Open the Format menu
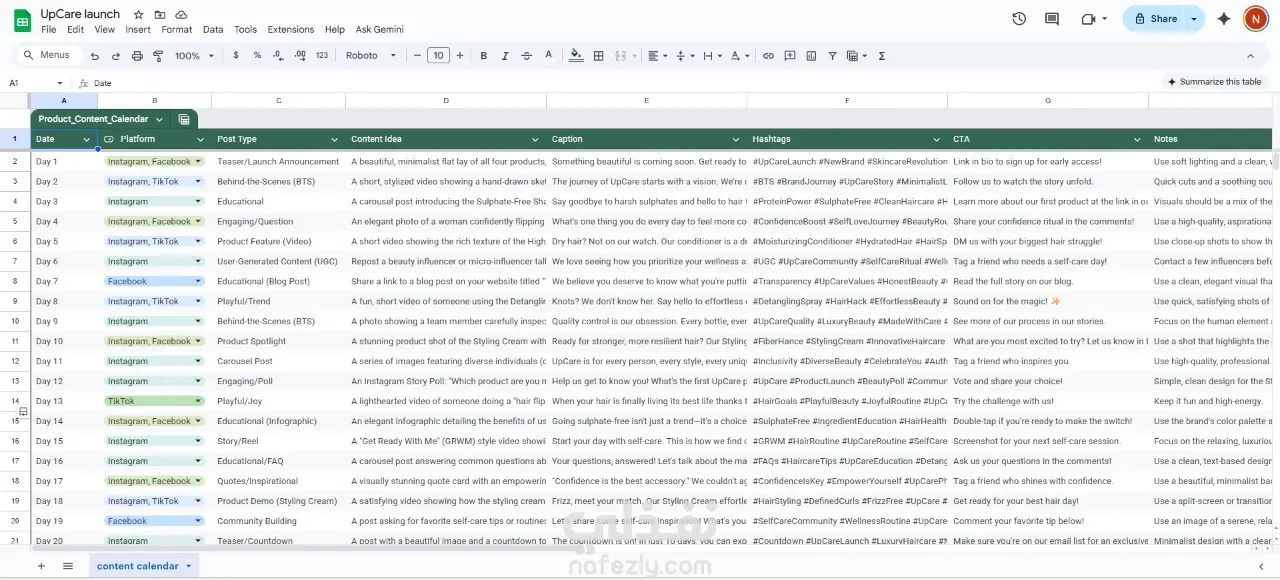This screenshot has width=1280, height=580. coord(176,30)
